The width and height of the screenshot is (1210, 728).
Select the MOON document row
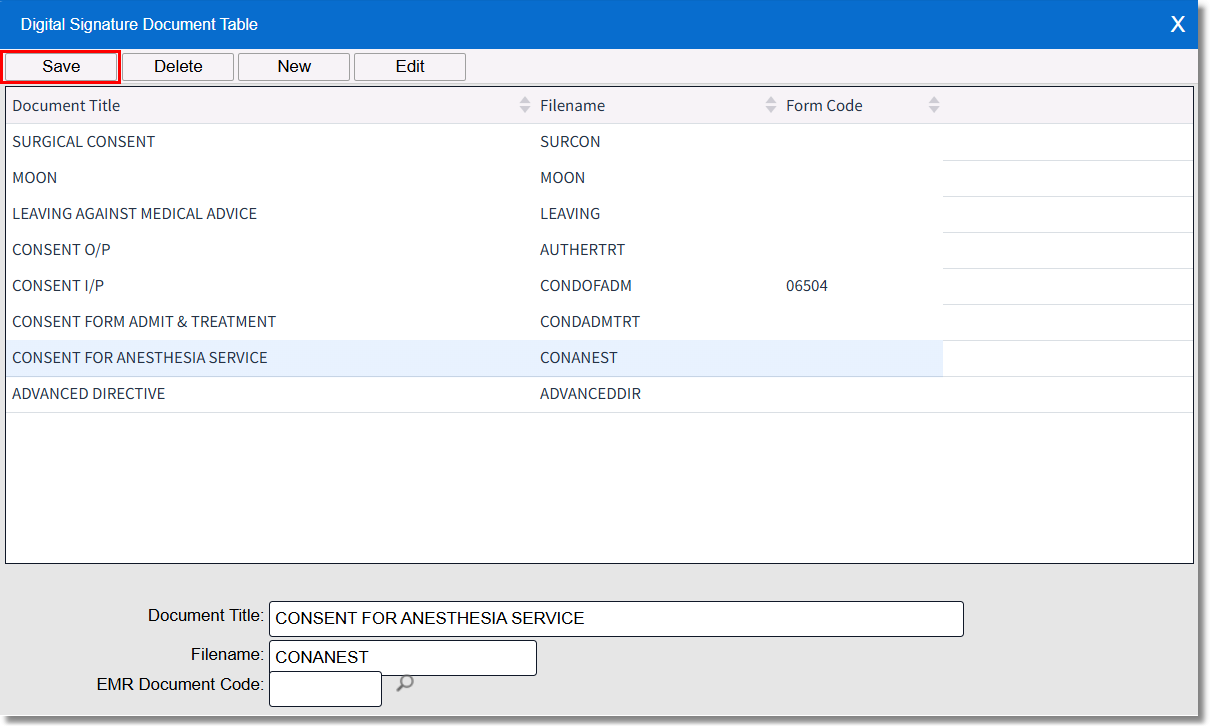(35, 178)
